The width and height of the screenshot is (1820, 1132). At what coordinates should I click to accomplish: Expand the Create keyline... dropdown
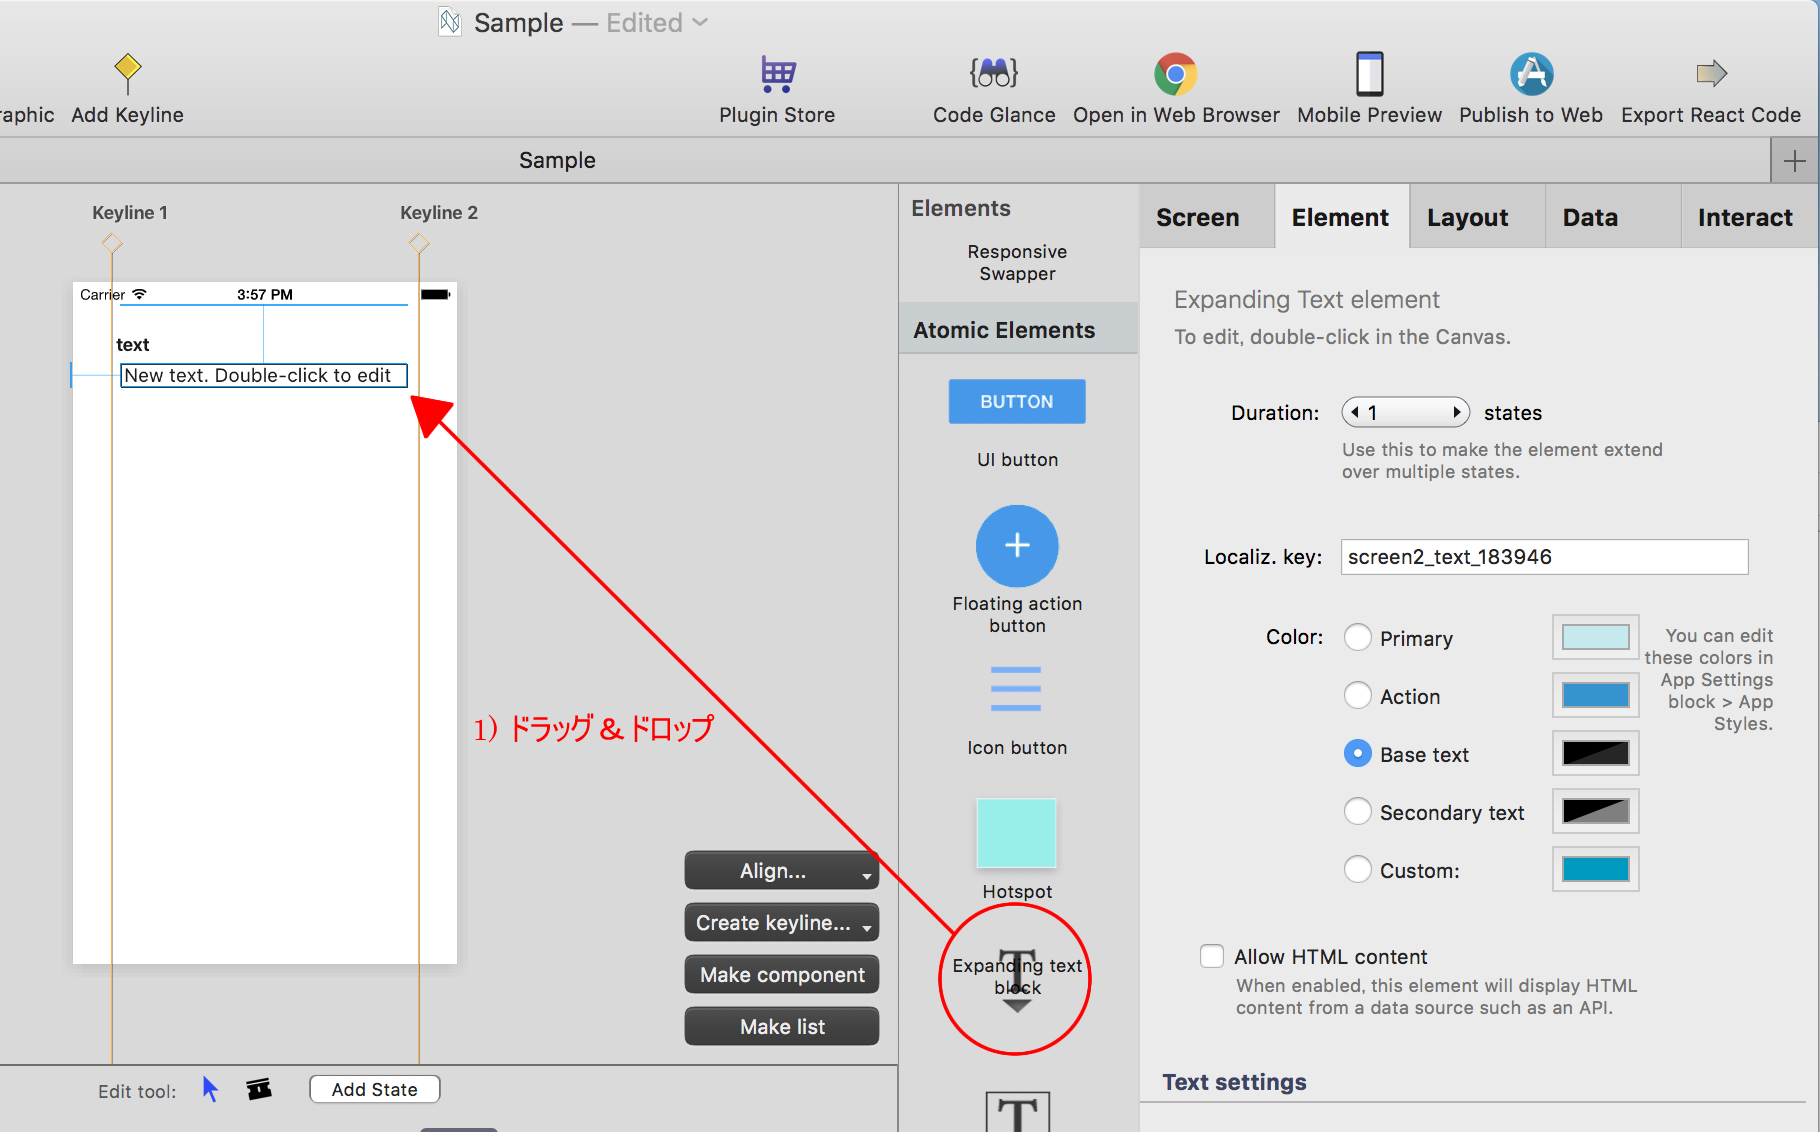pyautogui.click(x=781, y=923)
